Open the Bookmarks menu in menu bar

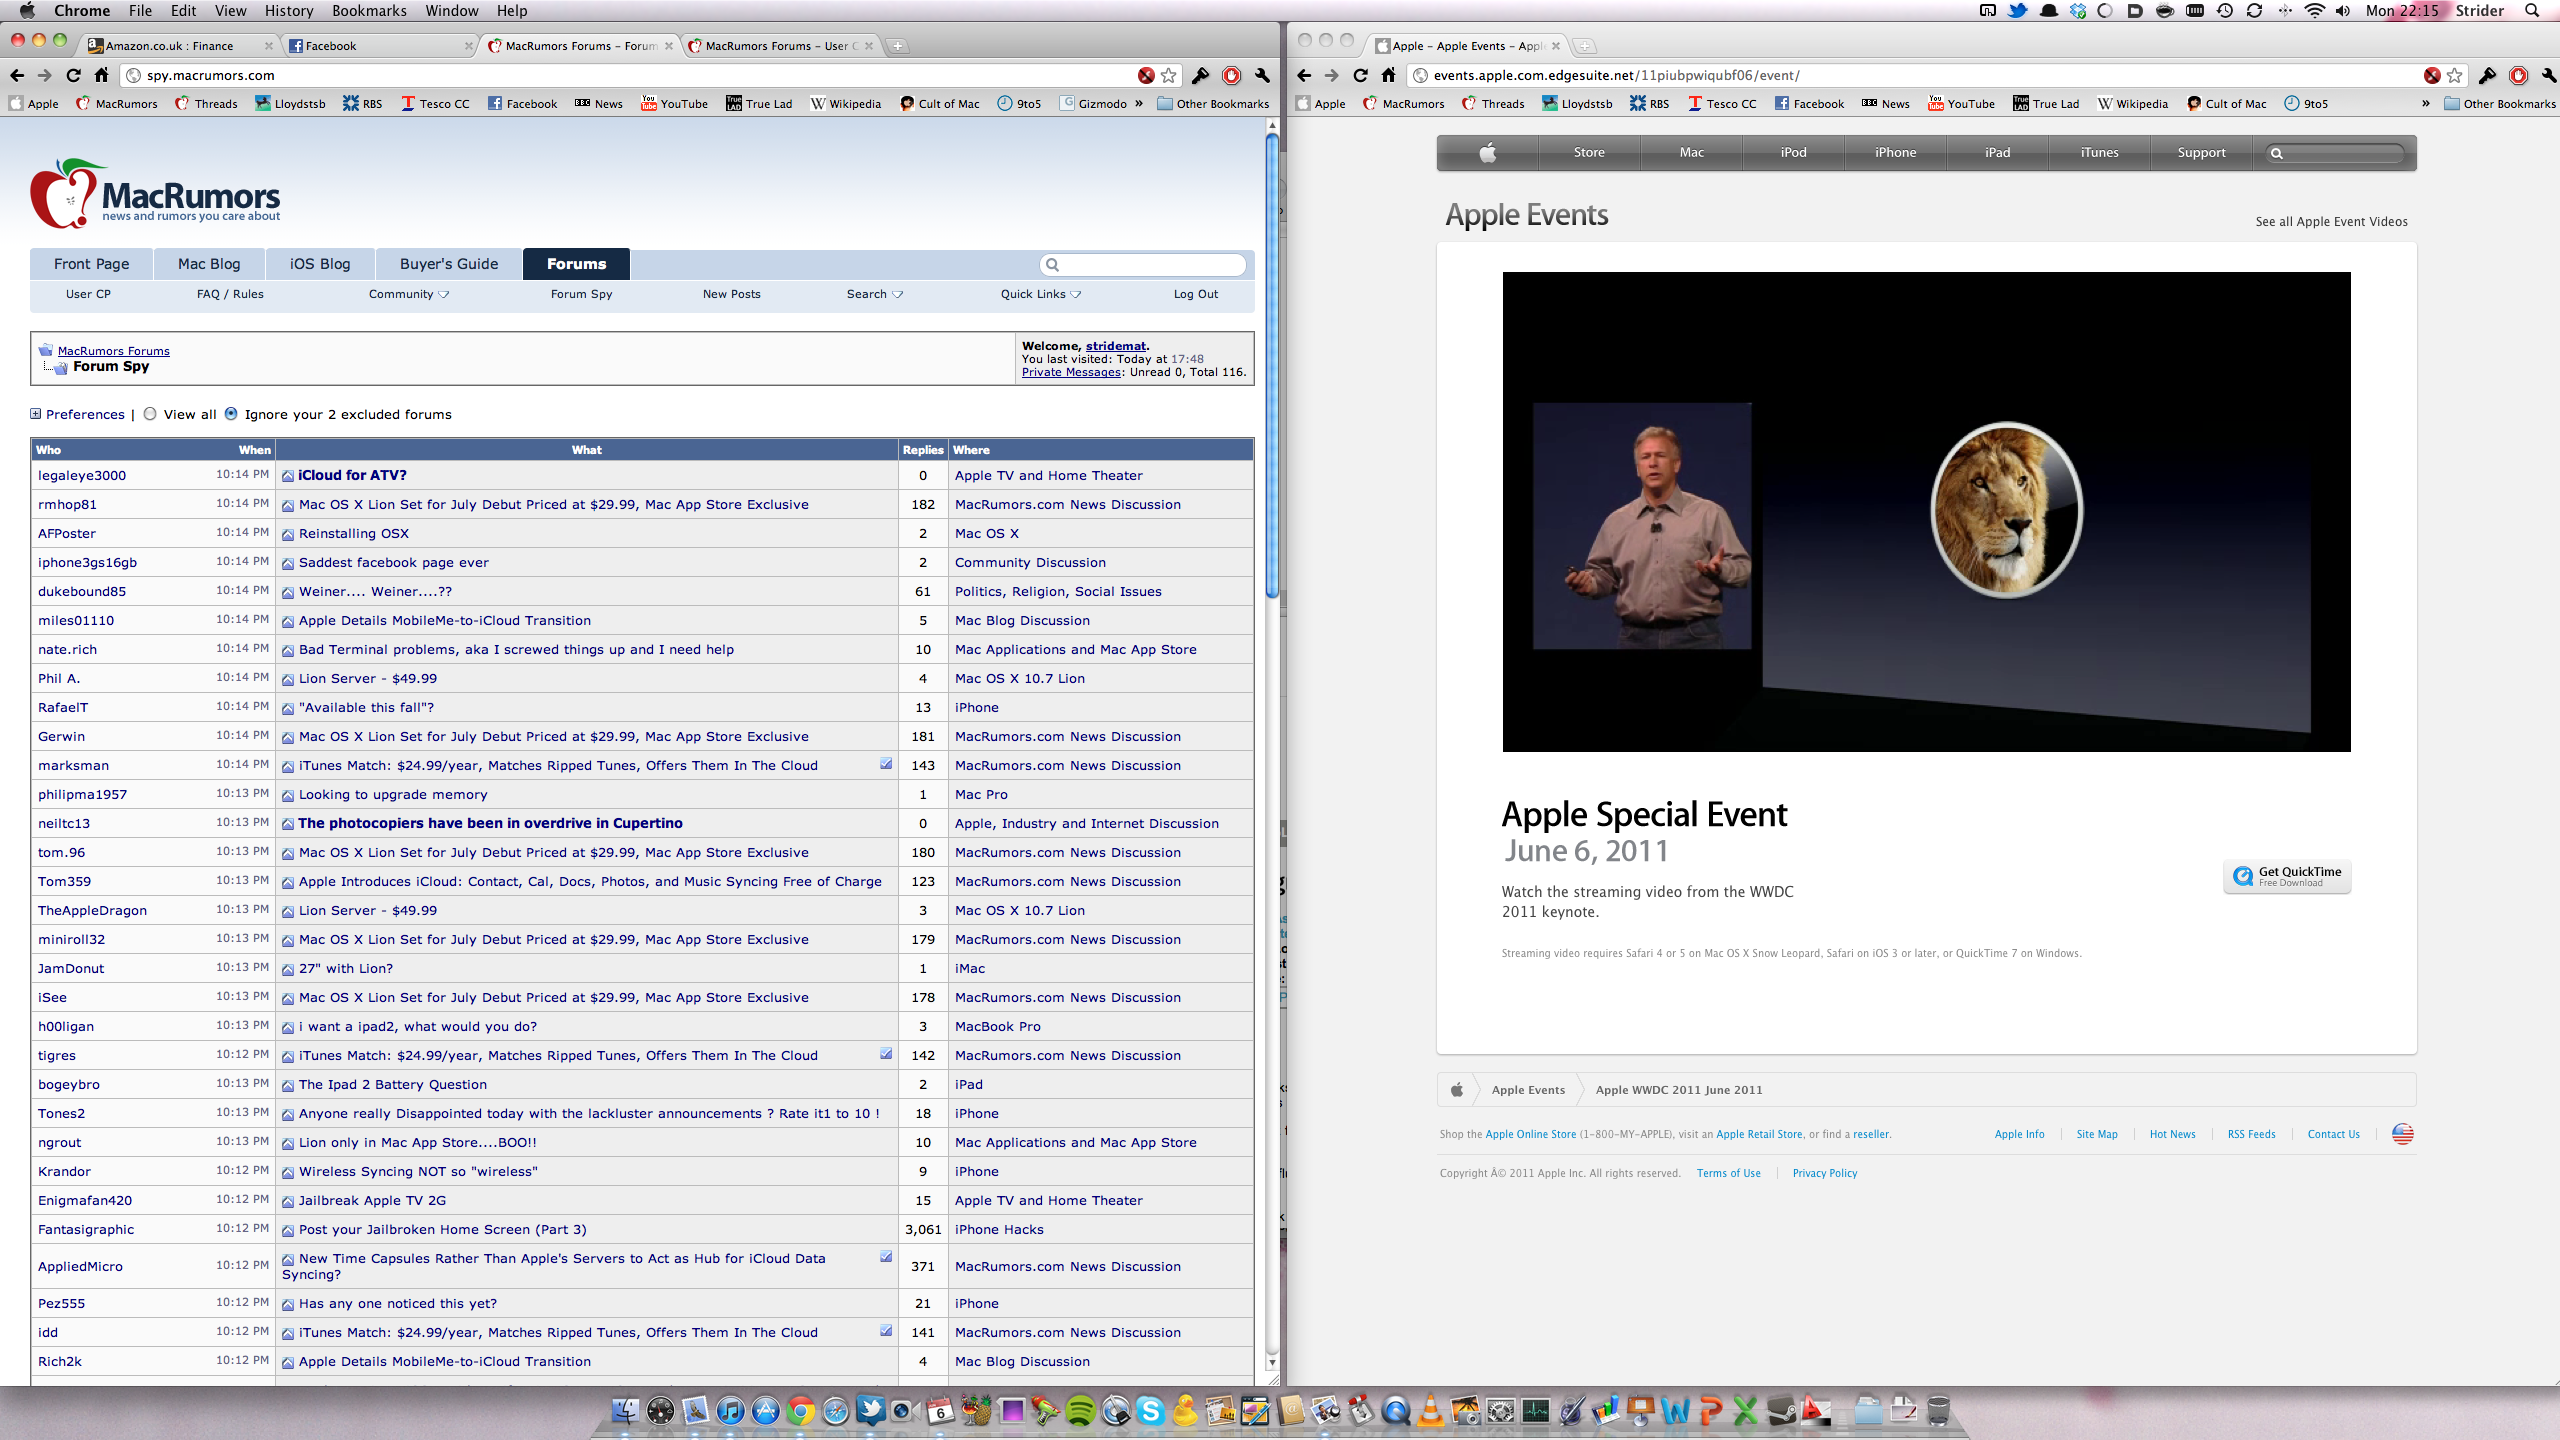(x=369, y=11)
